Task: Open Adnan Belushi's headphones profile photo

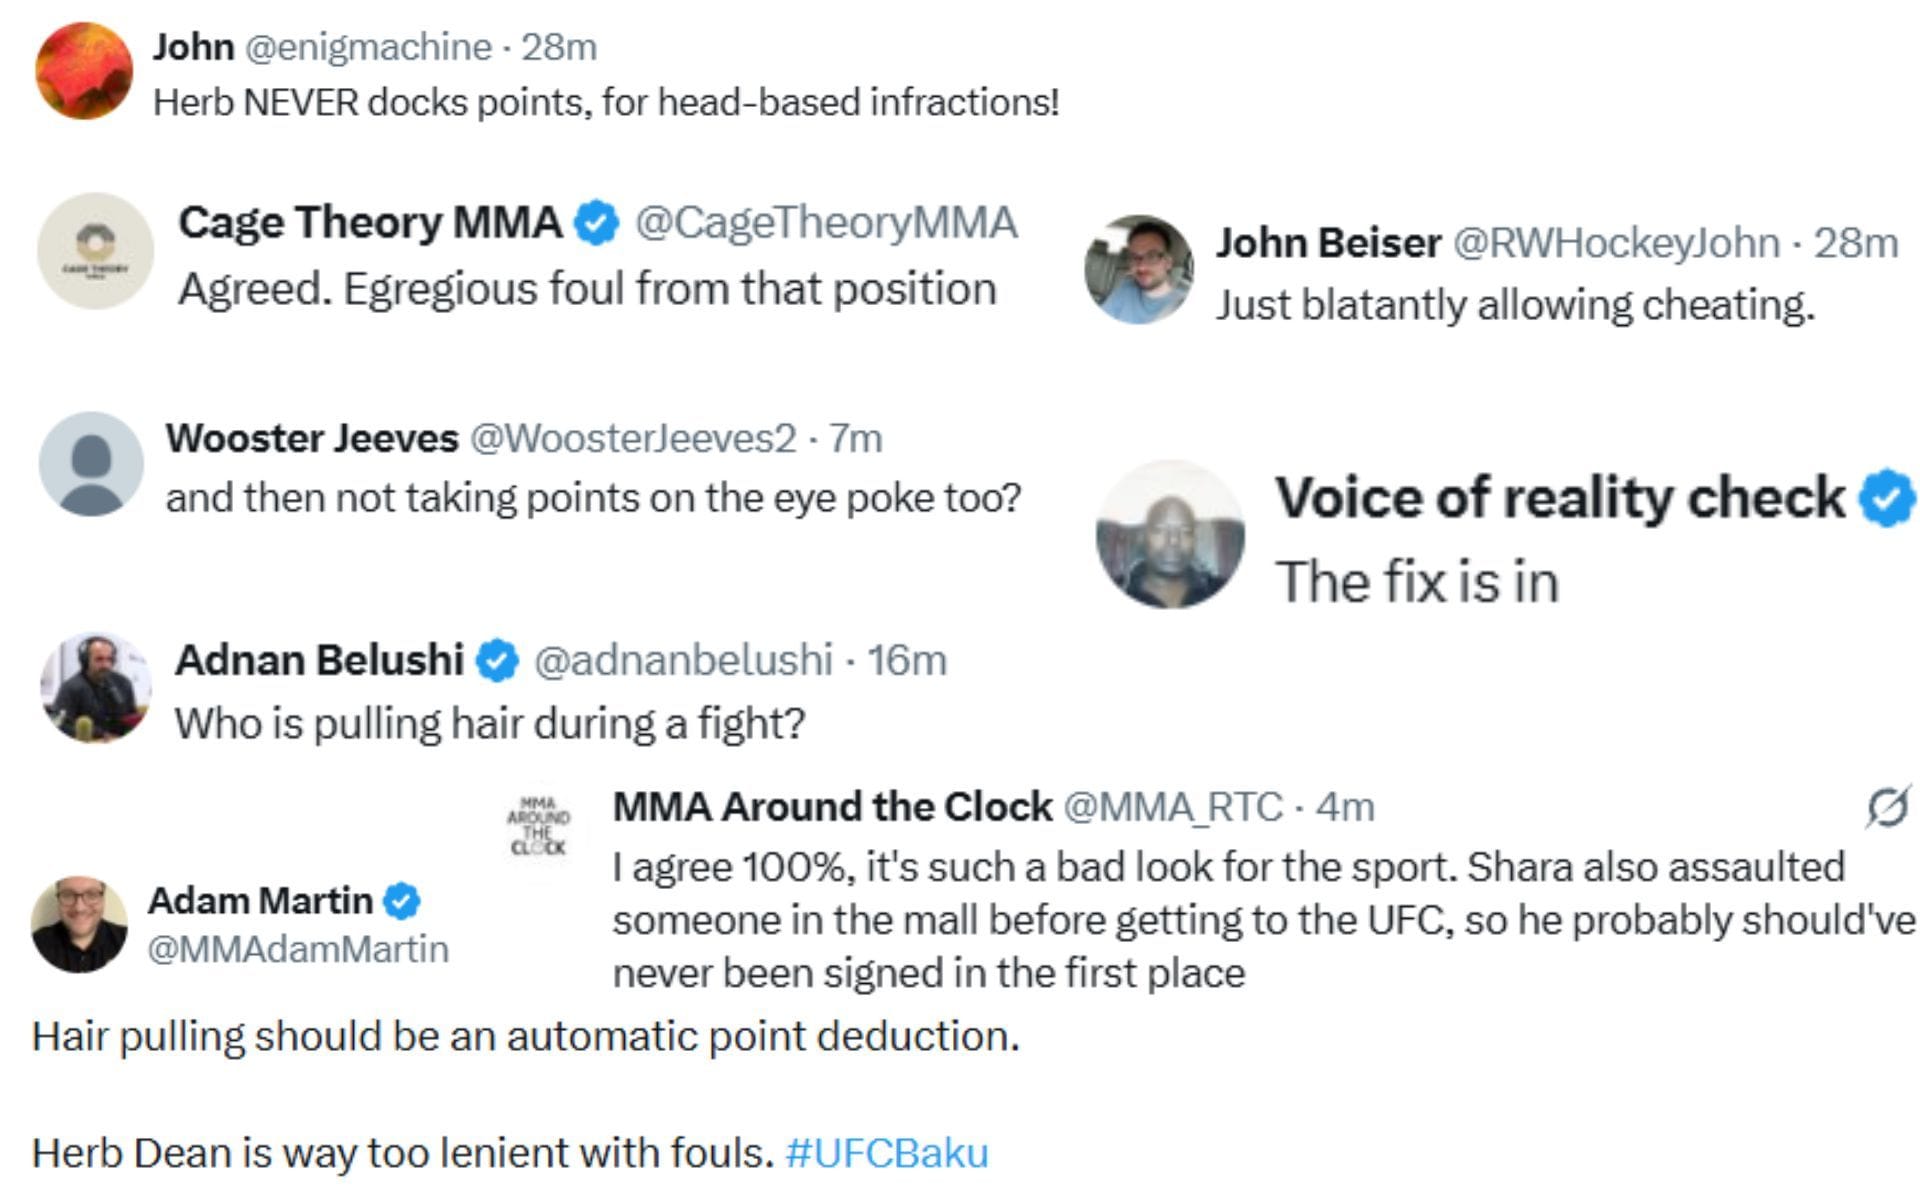Action: pyautogui.click(x=96, y=688)
